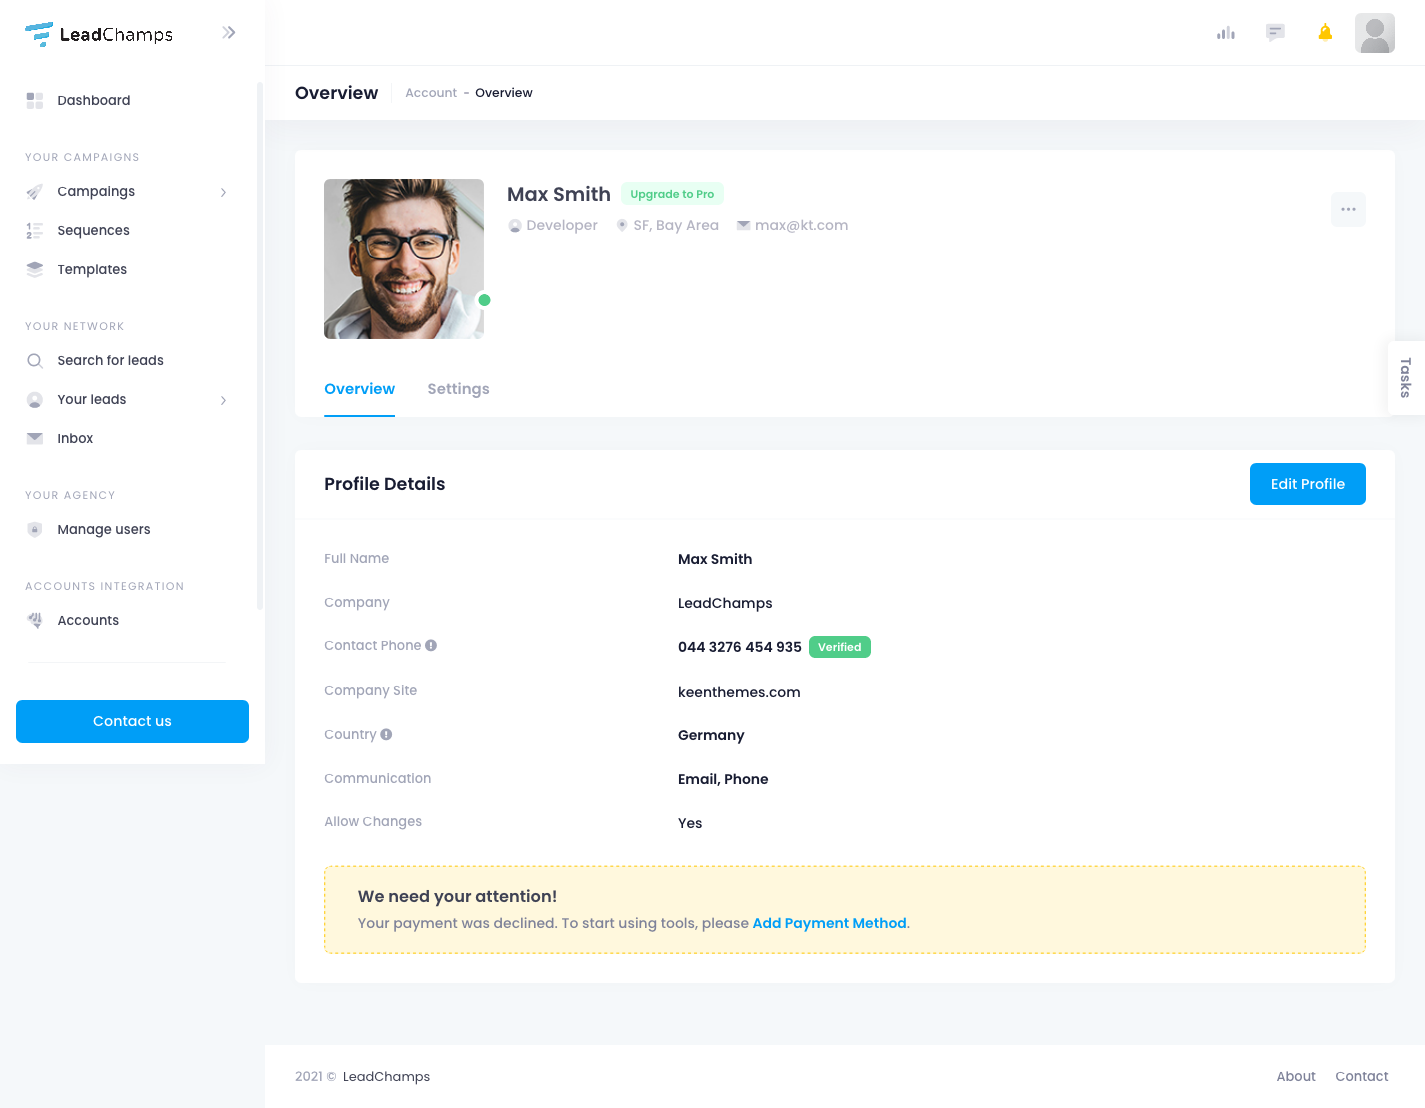Screen dimensions: 1425x1108
Task: Open the statistics chart icon in header
Action: click(1225, 33)
